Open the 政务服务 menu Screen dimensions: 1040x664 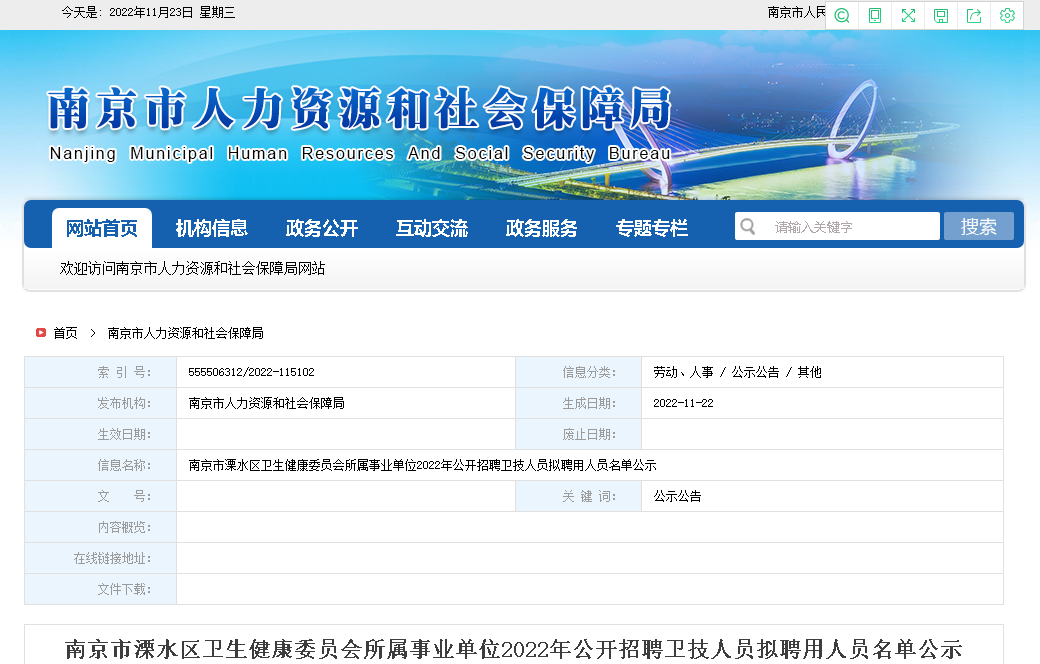tap(541, 228)
